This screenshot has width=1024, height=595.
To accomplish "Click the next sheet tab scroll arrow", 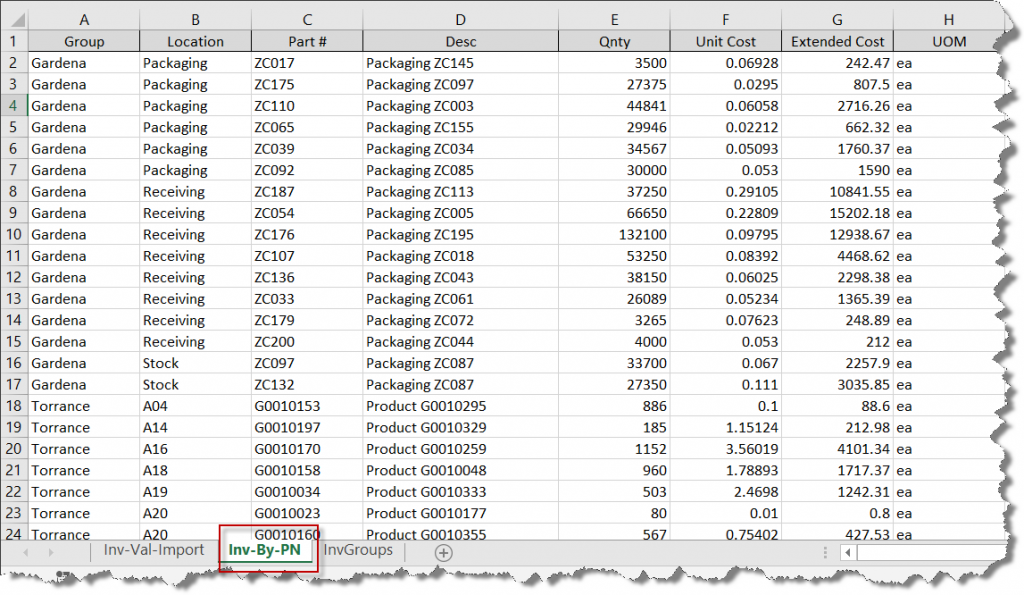I will tap(51, 552).
